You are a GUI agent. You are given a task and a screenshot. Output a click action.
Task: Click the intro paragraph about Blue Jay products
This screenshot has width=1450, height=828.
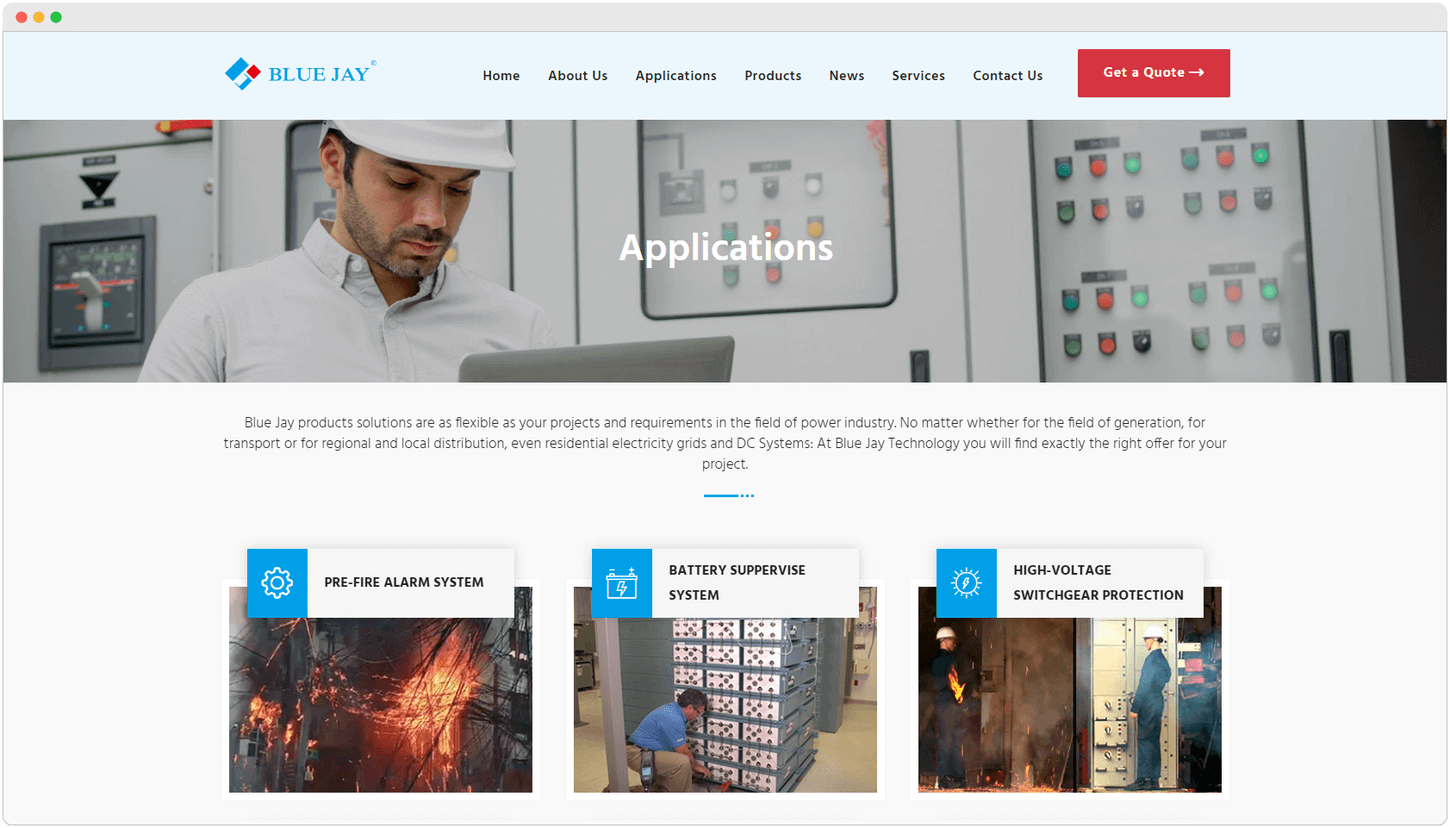click(725, 443)
